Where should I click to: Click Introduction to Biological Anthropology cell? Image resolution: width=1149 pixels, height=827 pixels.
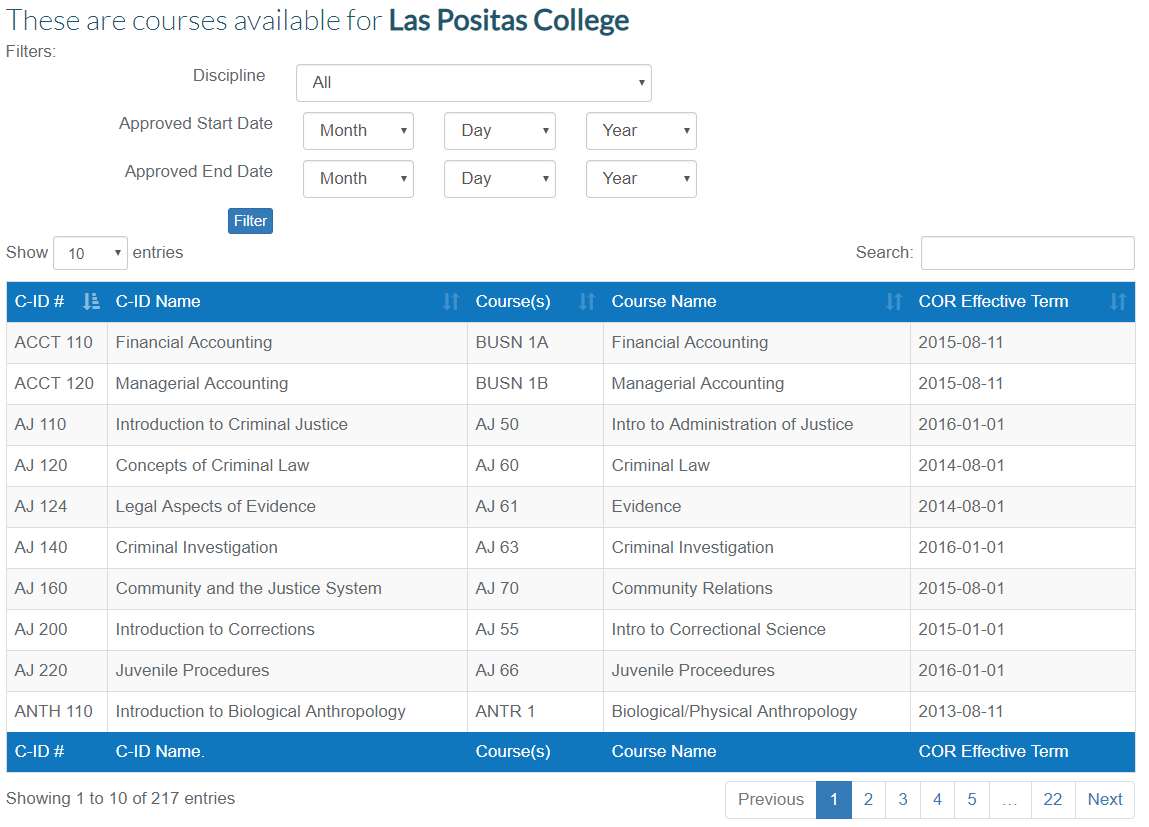287,712
